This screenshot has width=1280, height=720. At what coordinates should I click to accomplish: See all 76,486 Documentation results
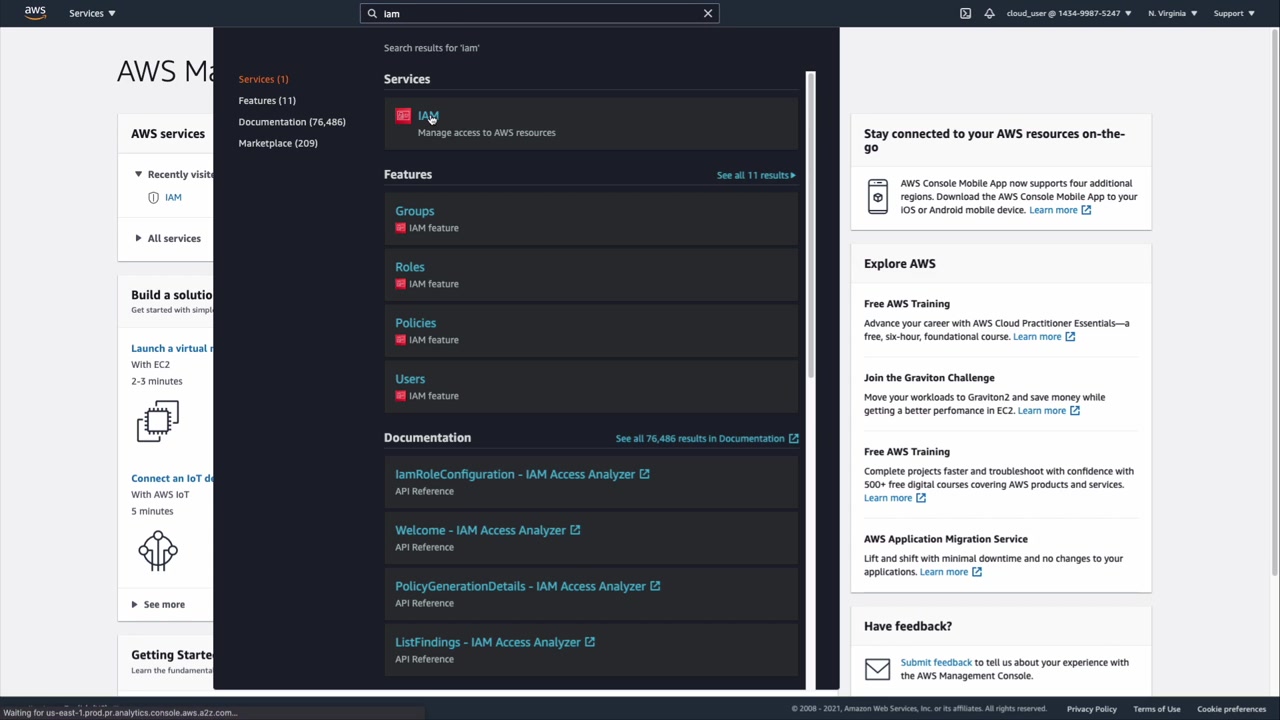[707, 438]
